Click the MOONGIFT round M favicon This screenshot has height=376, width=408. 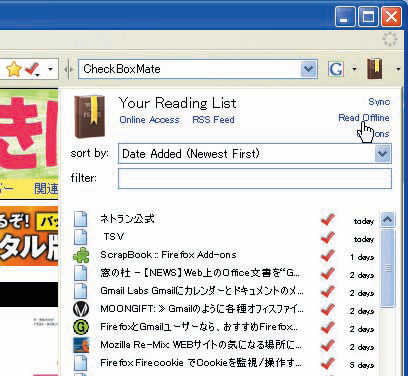81,309
